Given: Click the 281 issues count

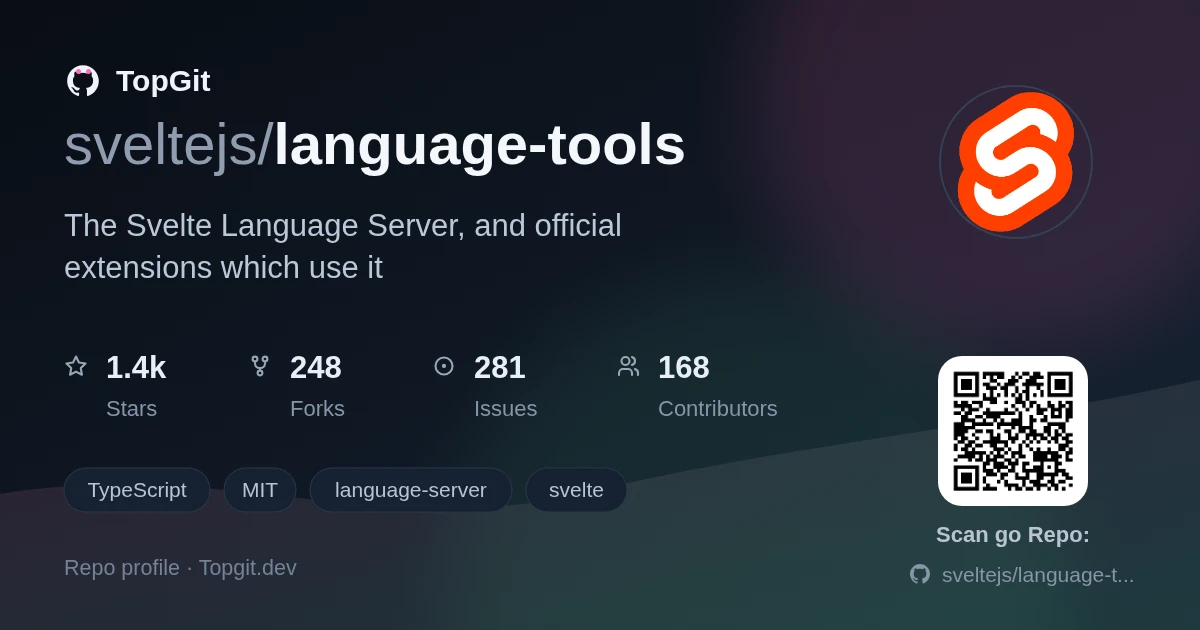Looking at the screenshot, I should click(500, 367).
